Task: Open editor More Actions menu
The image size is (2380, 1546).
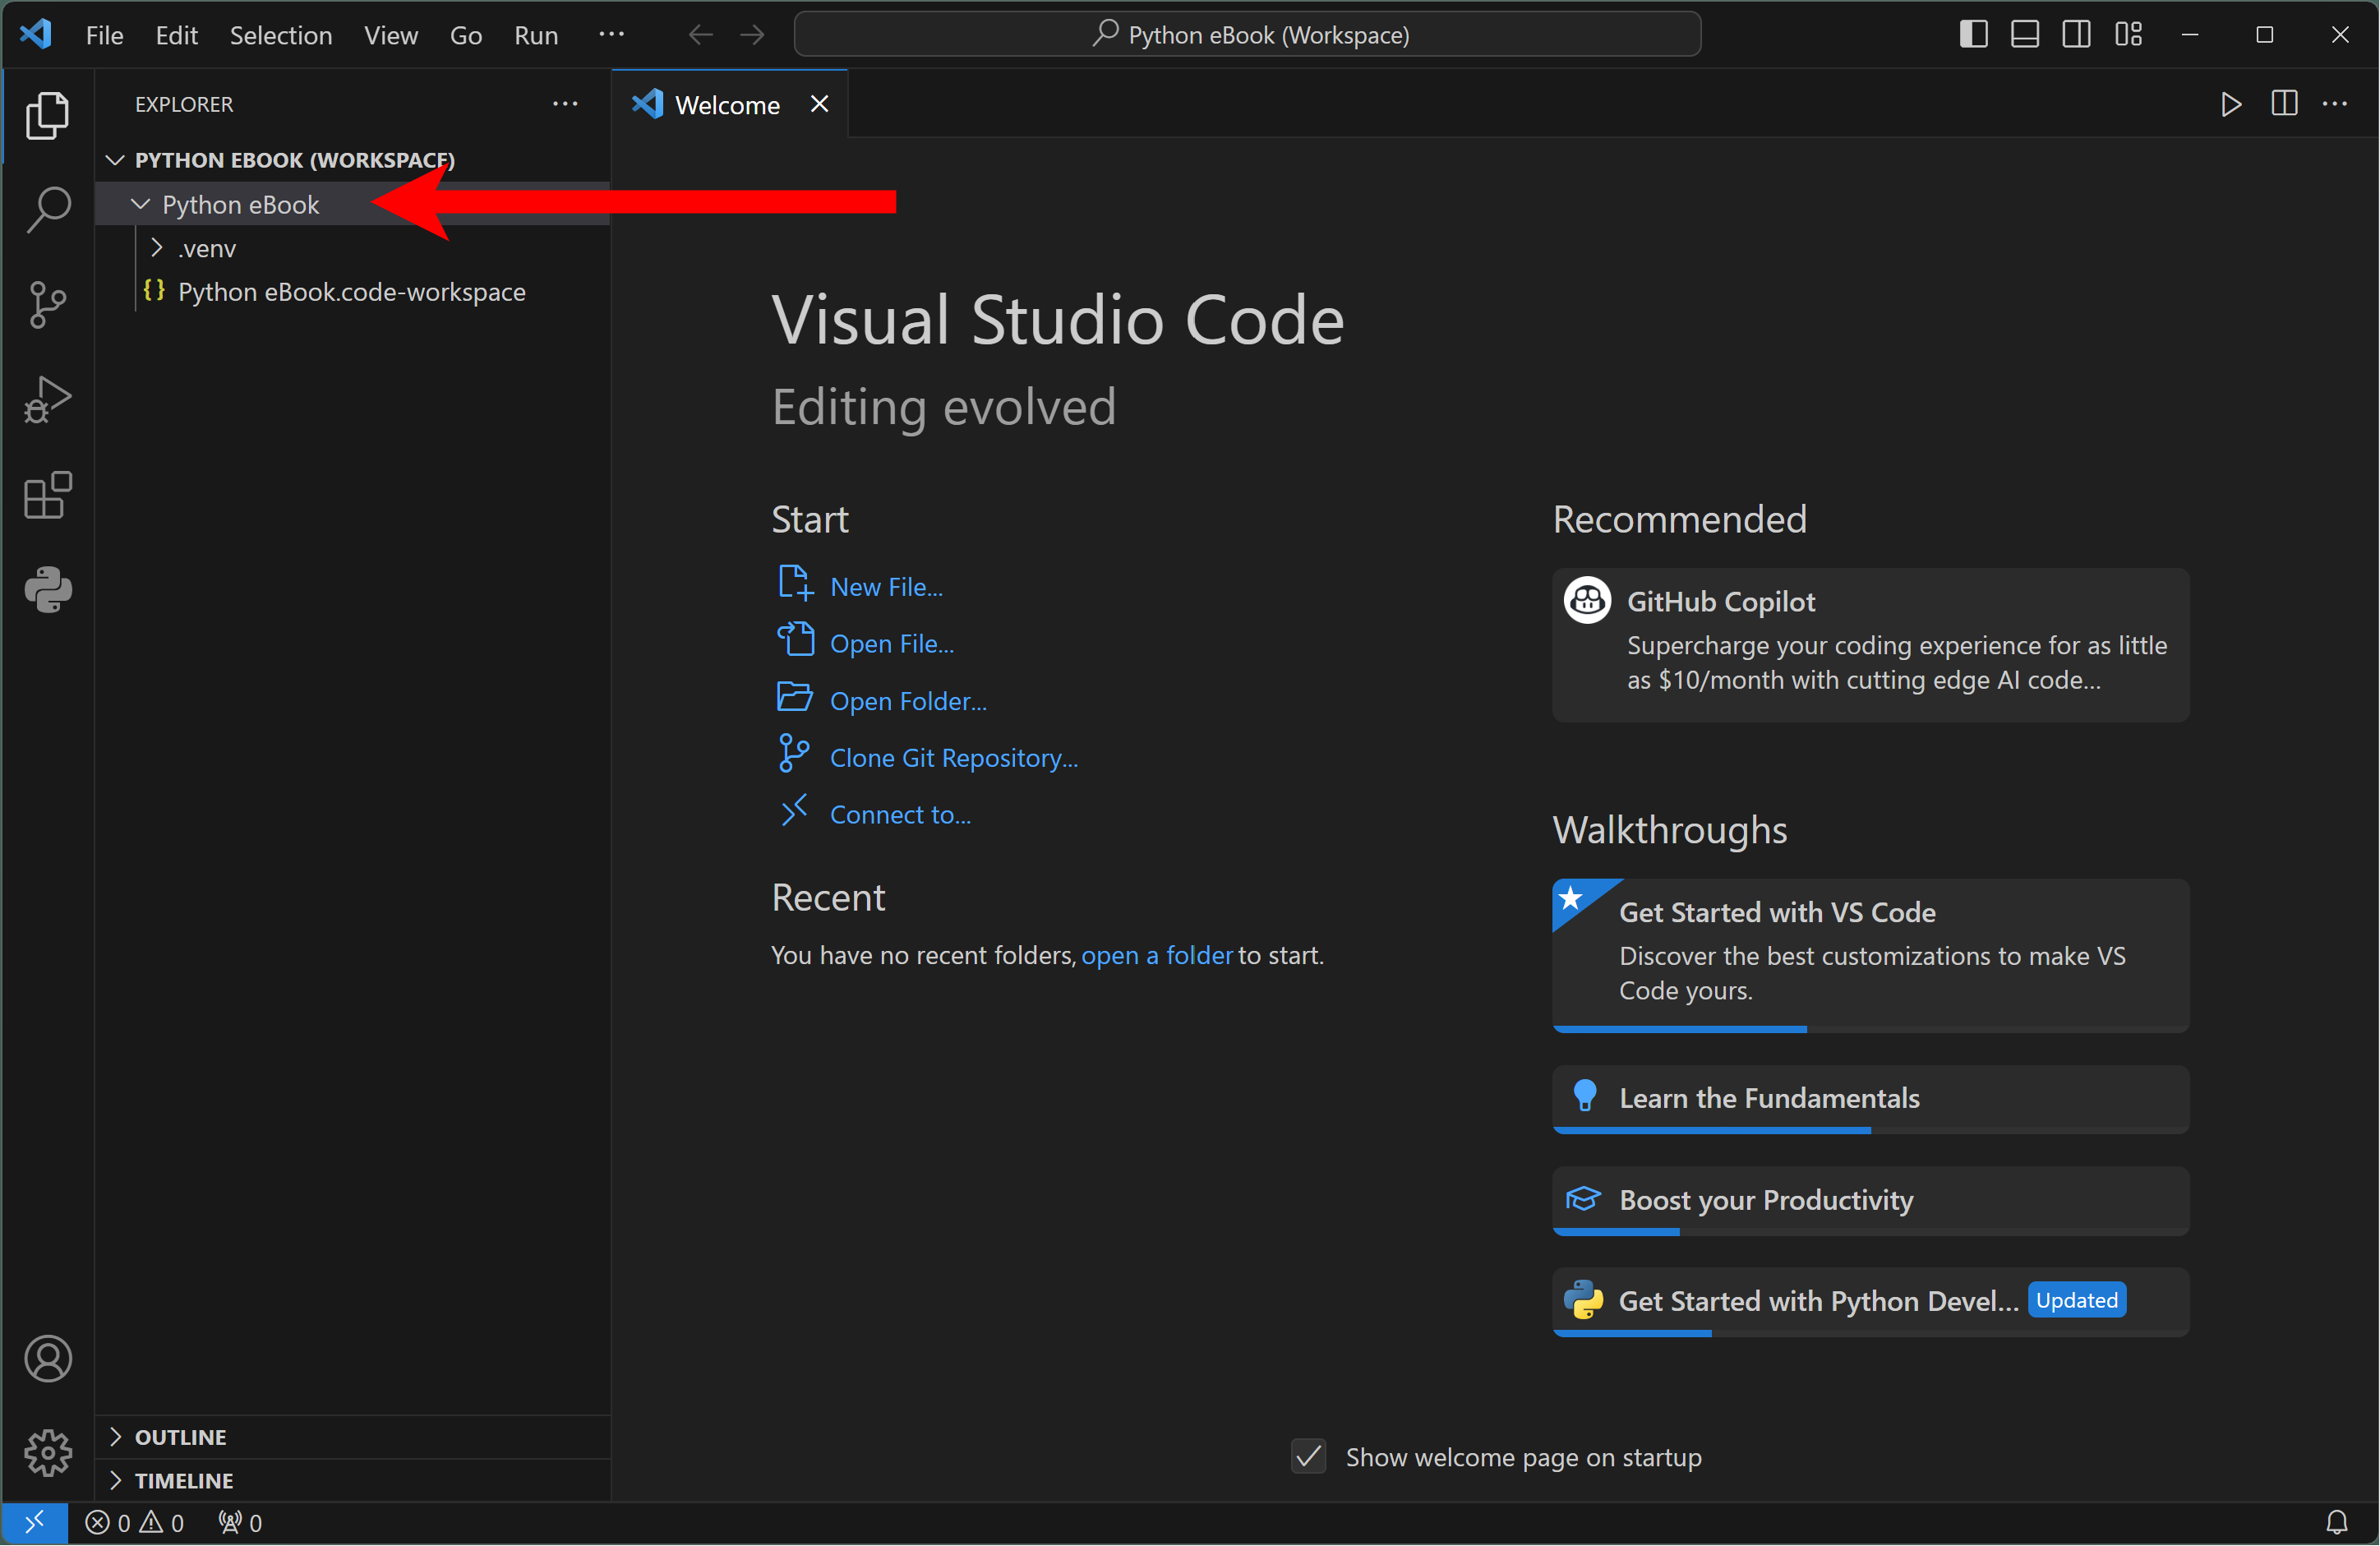Action: (2335, 104)
